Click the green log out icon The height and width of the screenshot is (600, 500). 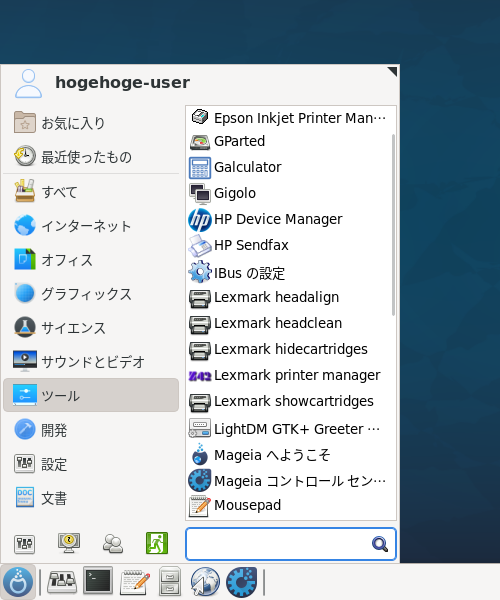click(157, 543)
